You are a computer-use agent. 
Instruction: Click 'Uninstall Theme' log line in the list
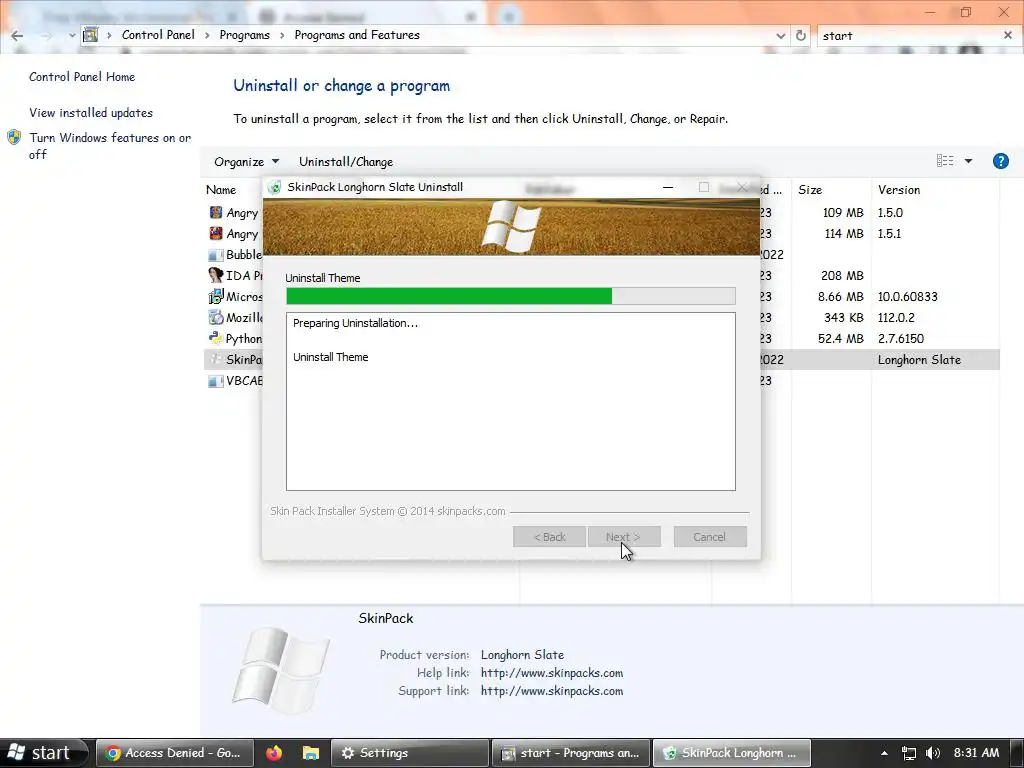pos(330,357)
